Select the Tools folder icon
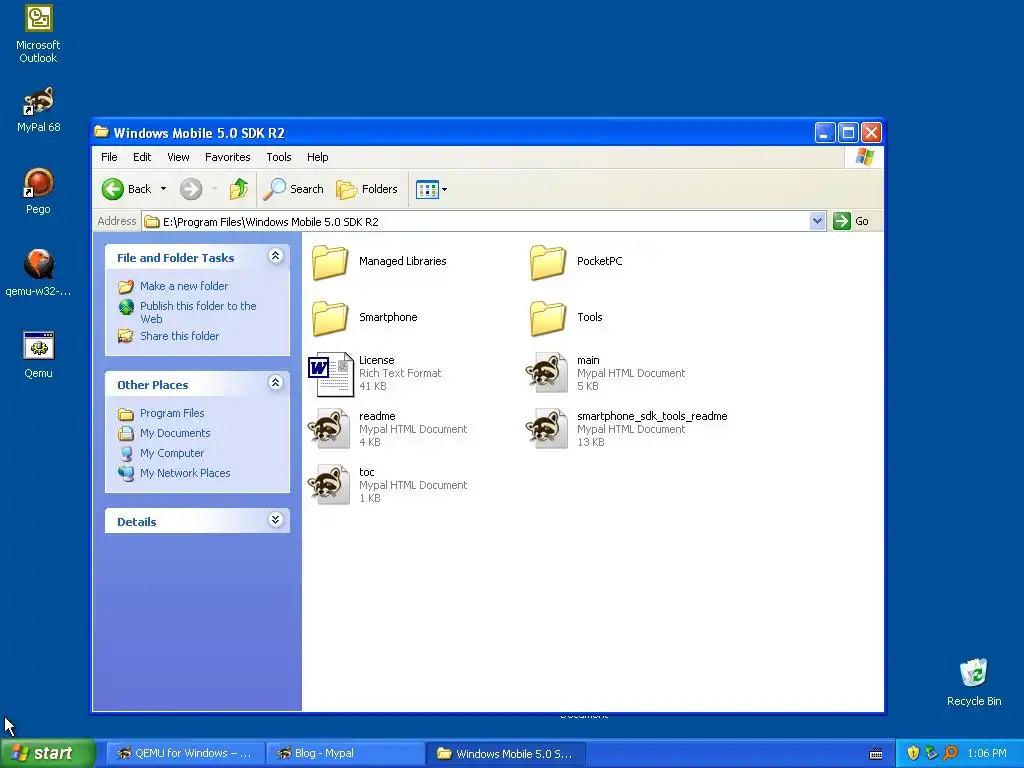This screenshot has width=1024, height=768. 548,318
